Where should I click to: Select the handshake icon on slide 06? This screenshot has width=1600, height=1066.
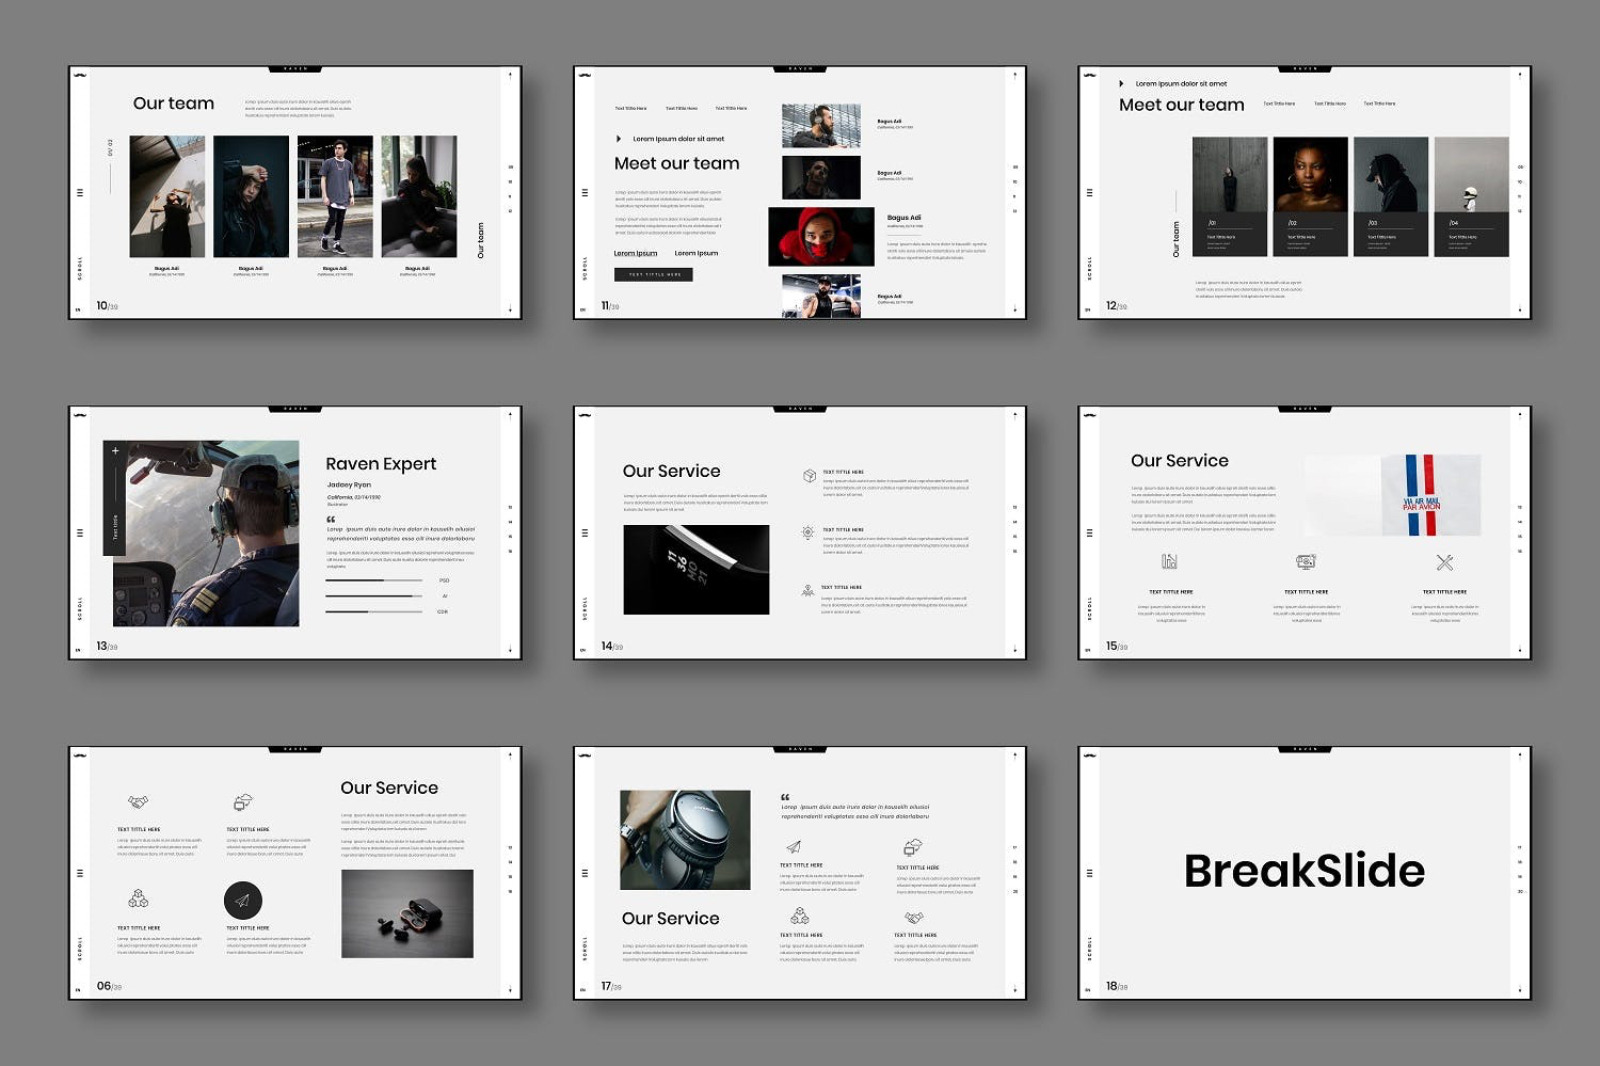pyautogui.click(x=138, y=800)
